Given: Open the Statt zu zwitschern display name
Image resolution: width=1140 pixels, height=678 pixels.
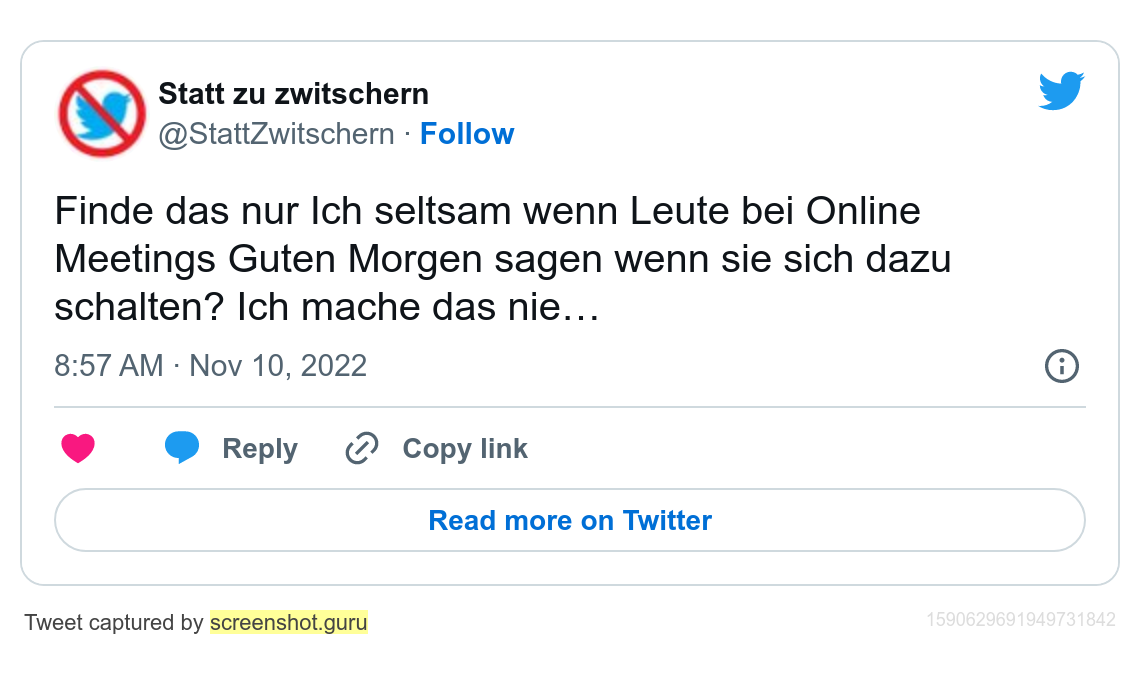Looking at the screenshot, I should coord(293,94).
